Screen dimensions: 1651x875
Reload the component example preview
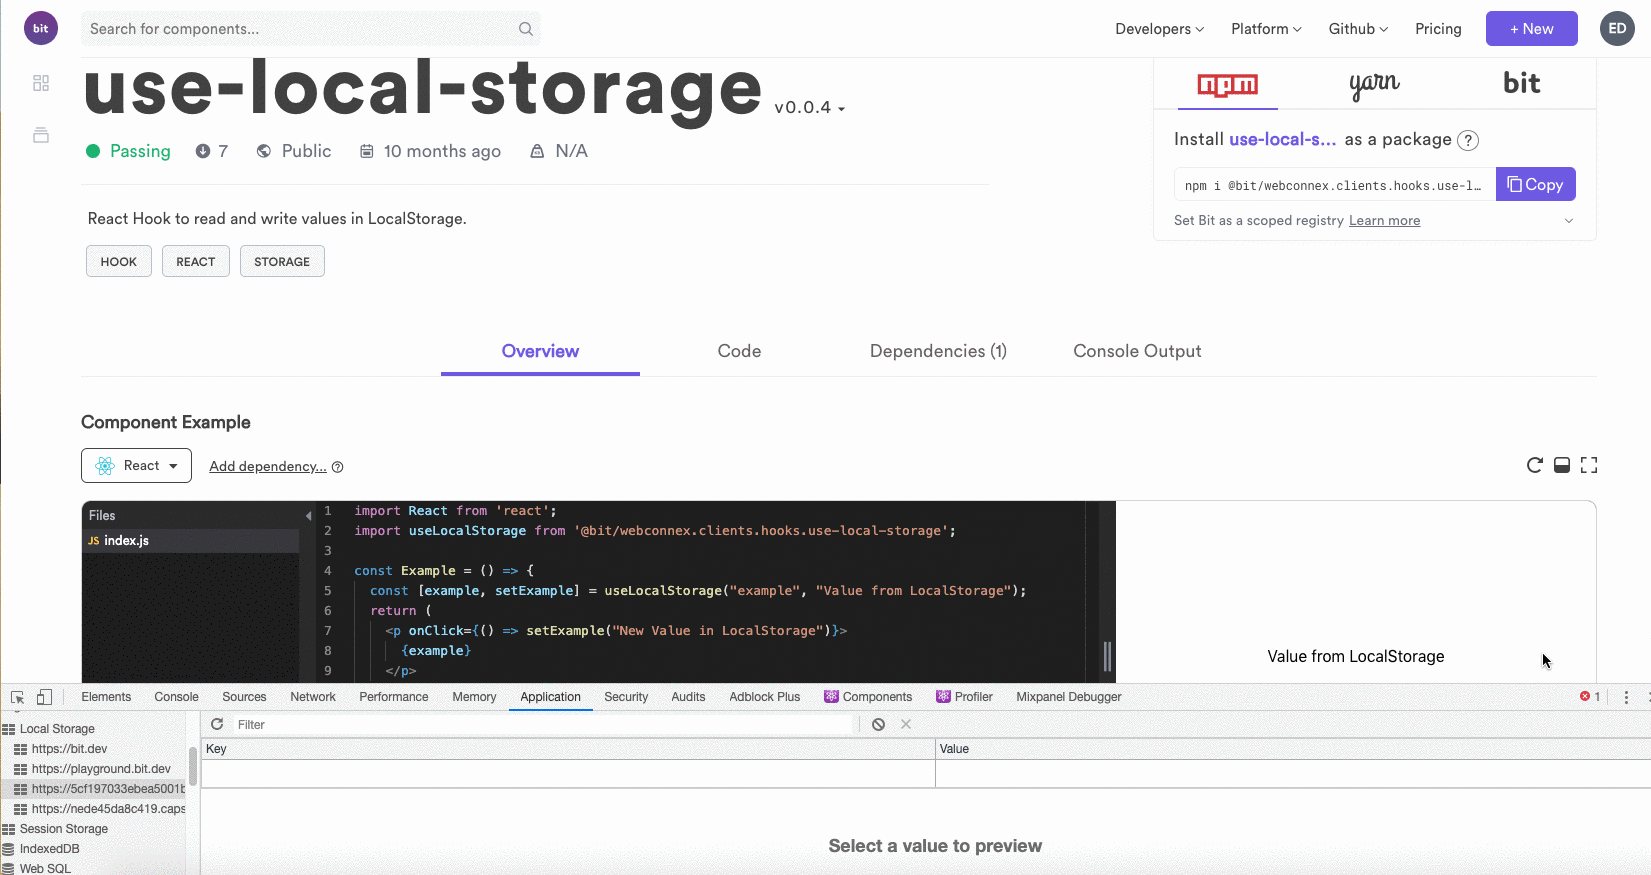1535,465
